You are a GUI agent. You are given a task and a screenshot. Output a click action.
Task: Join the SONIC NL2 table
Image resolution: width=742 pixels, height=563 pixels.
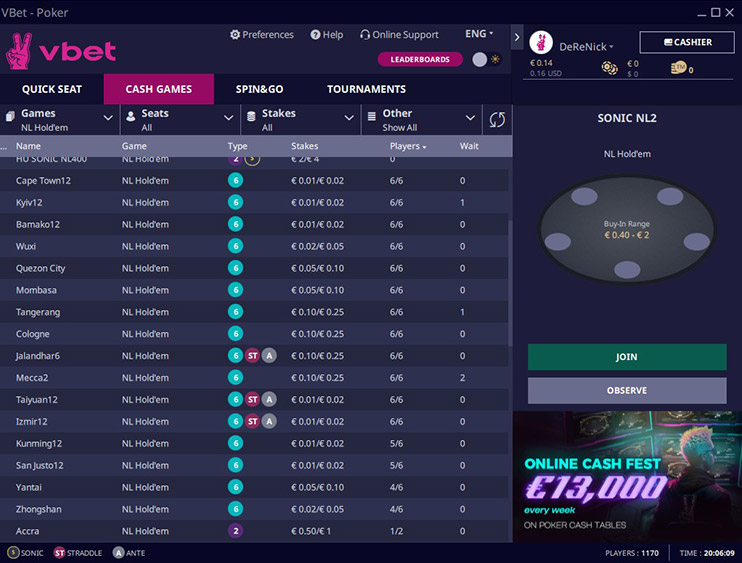627,357
